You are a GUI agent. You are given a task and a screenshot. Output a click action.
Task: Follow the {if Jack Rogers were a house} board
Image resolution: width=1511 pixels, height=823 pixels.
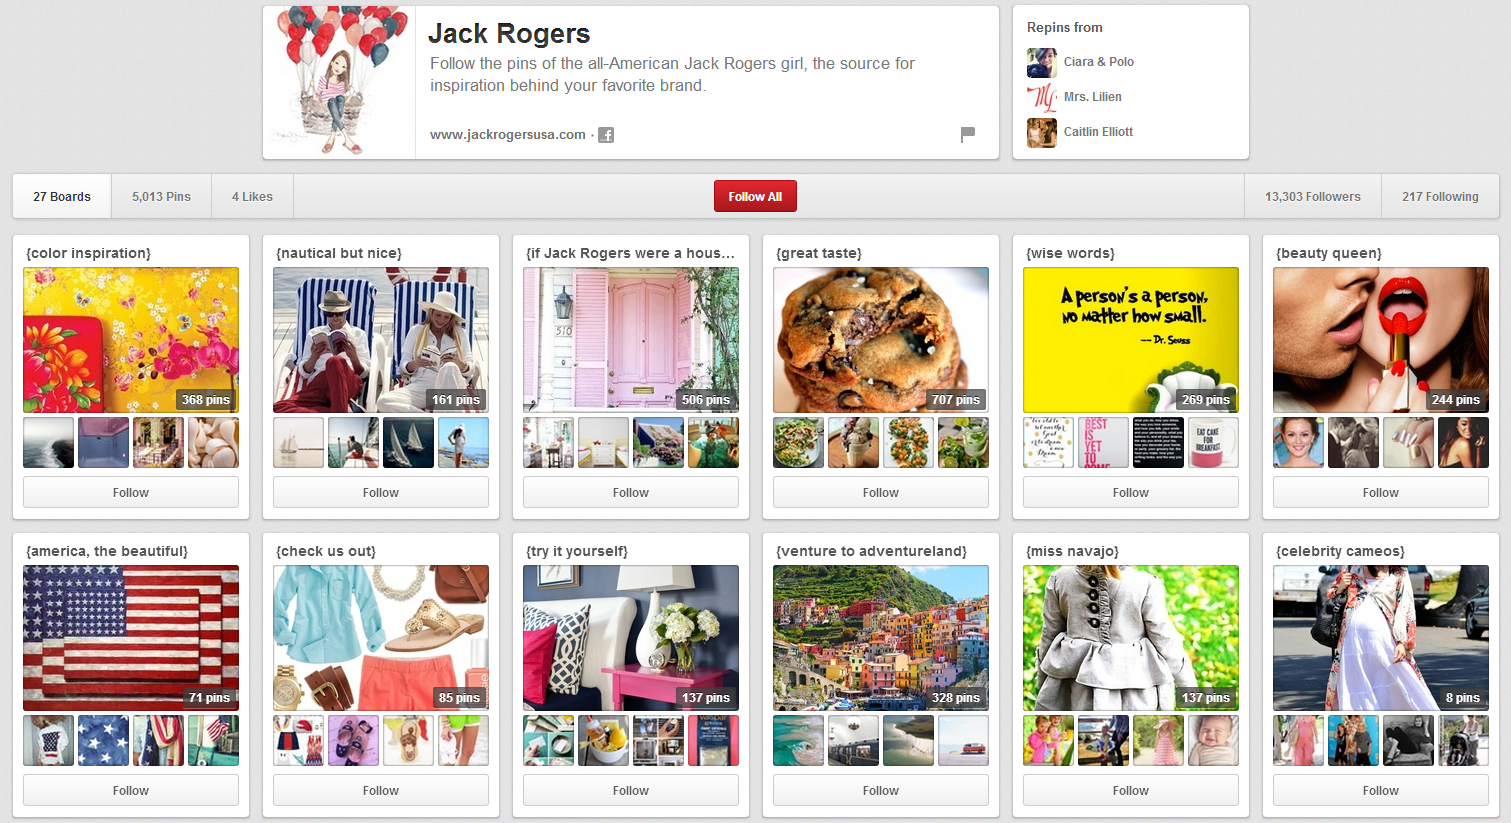click(x=631, y=492)
